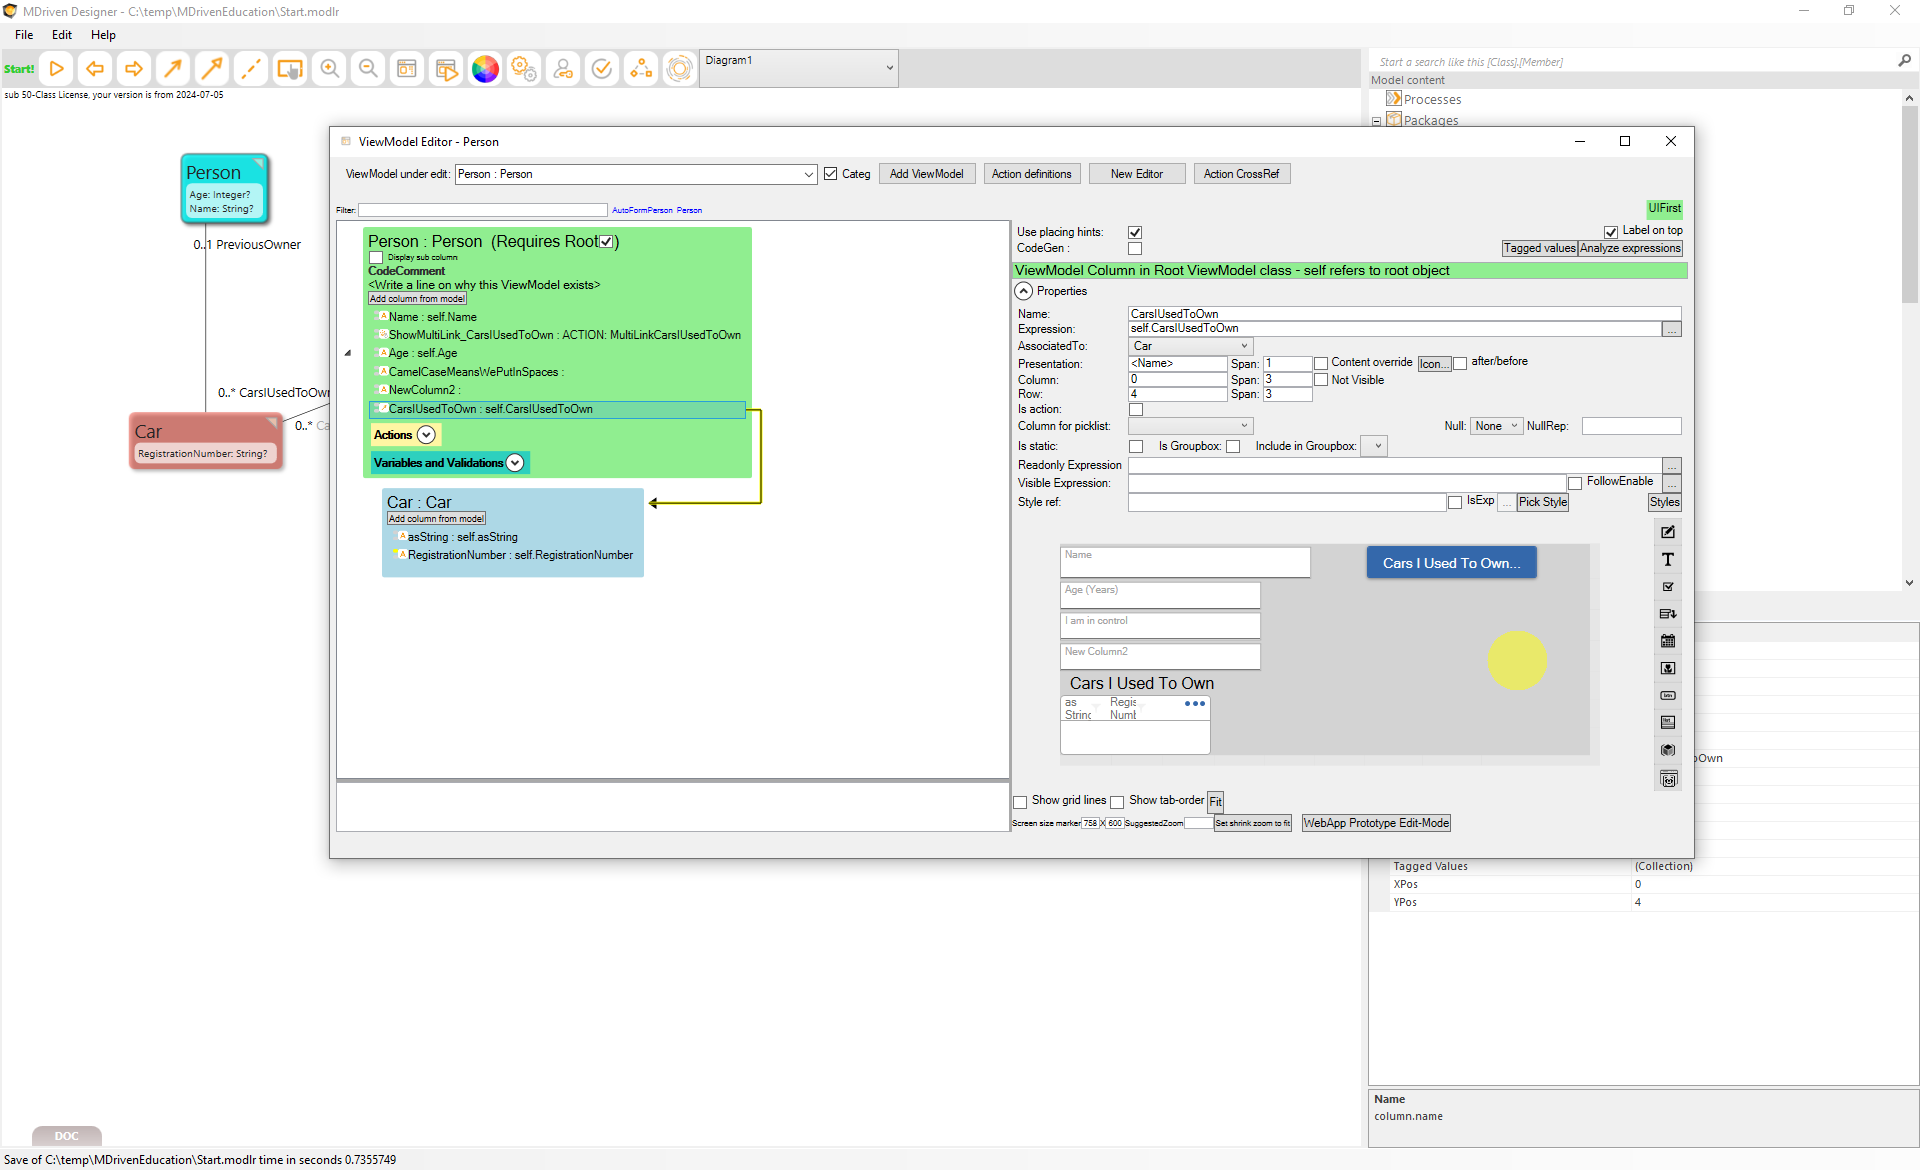The image size is (1920, 1170).
Task: Click the T text tool icon
Action: 1668,560
